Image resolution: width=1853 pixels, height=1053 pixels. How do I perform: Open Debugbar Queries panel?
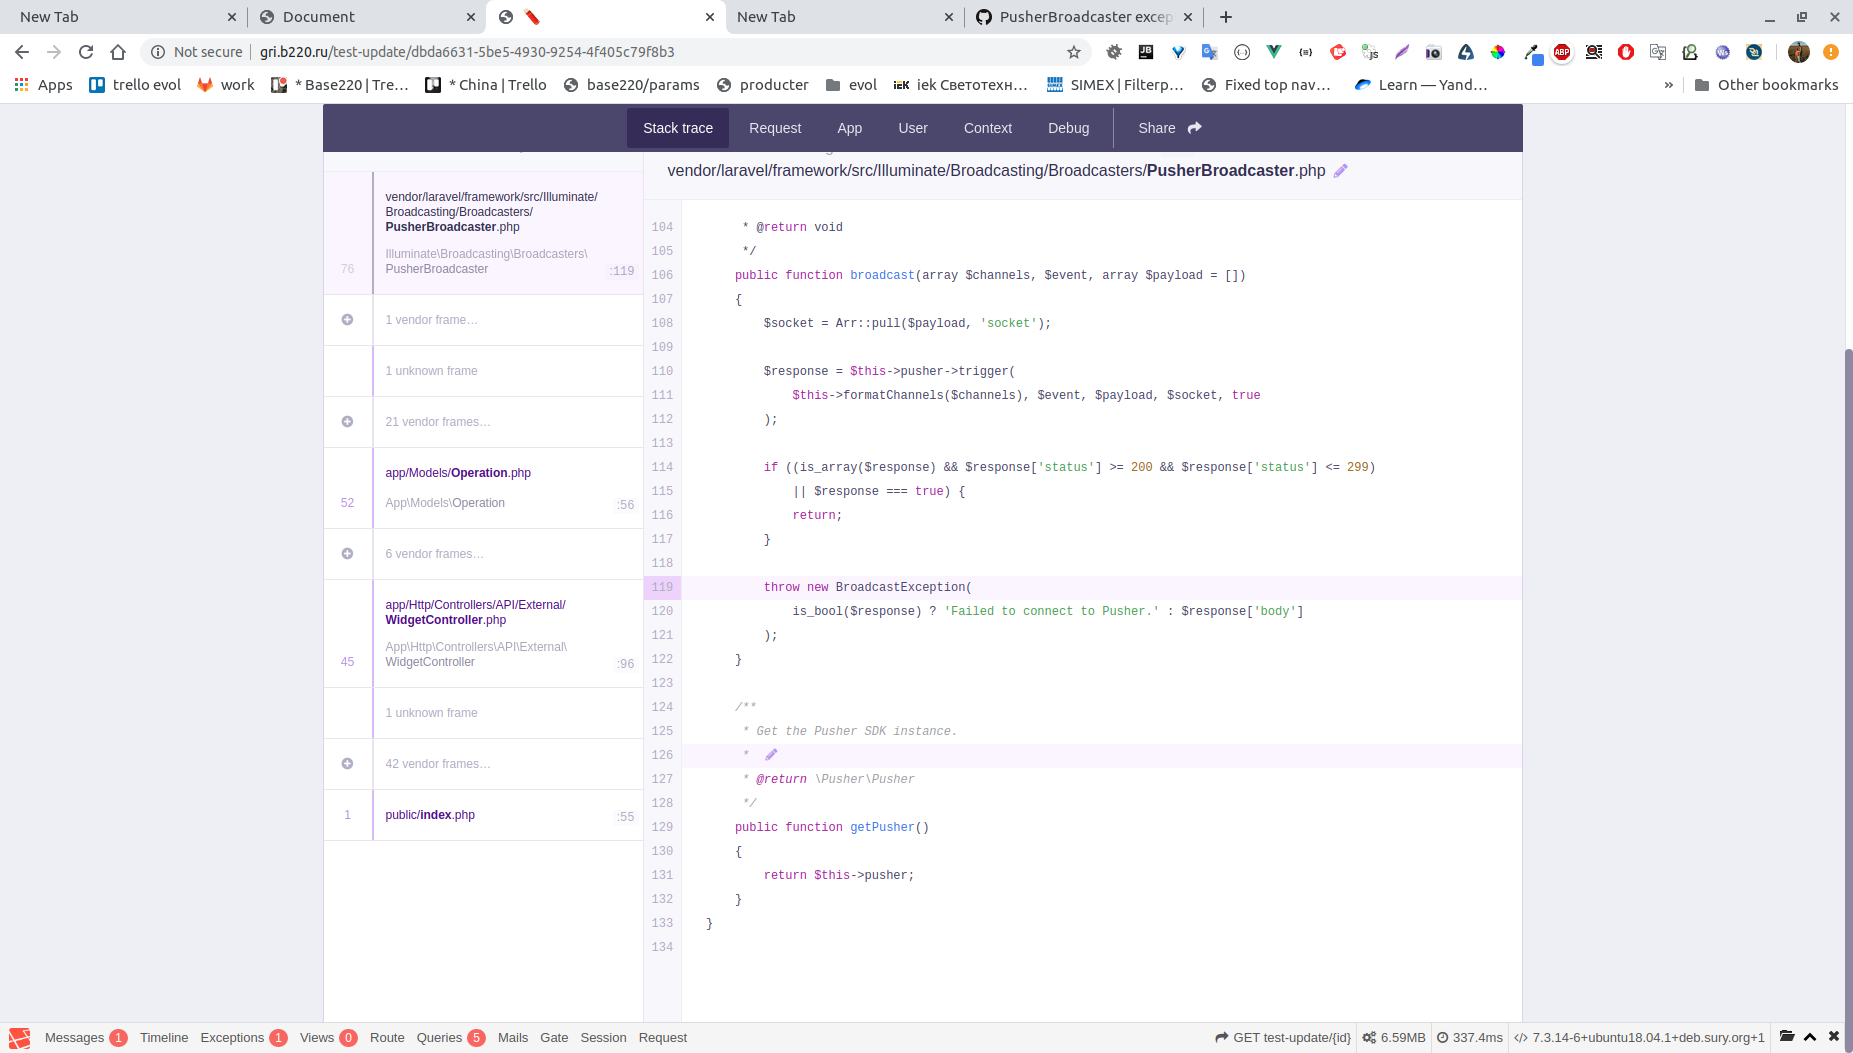click(450, 1038)
